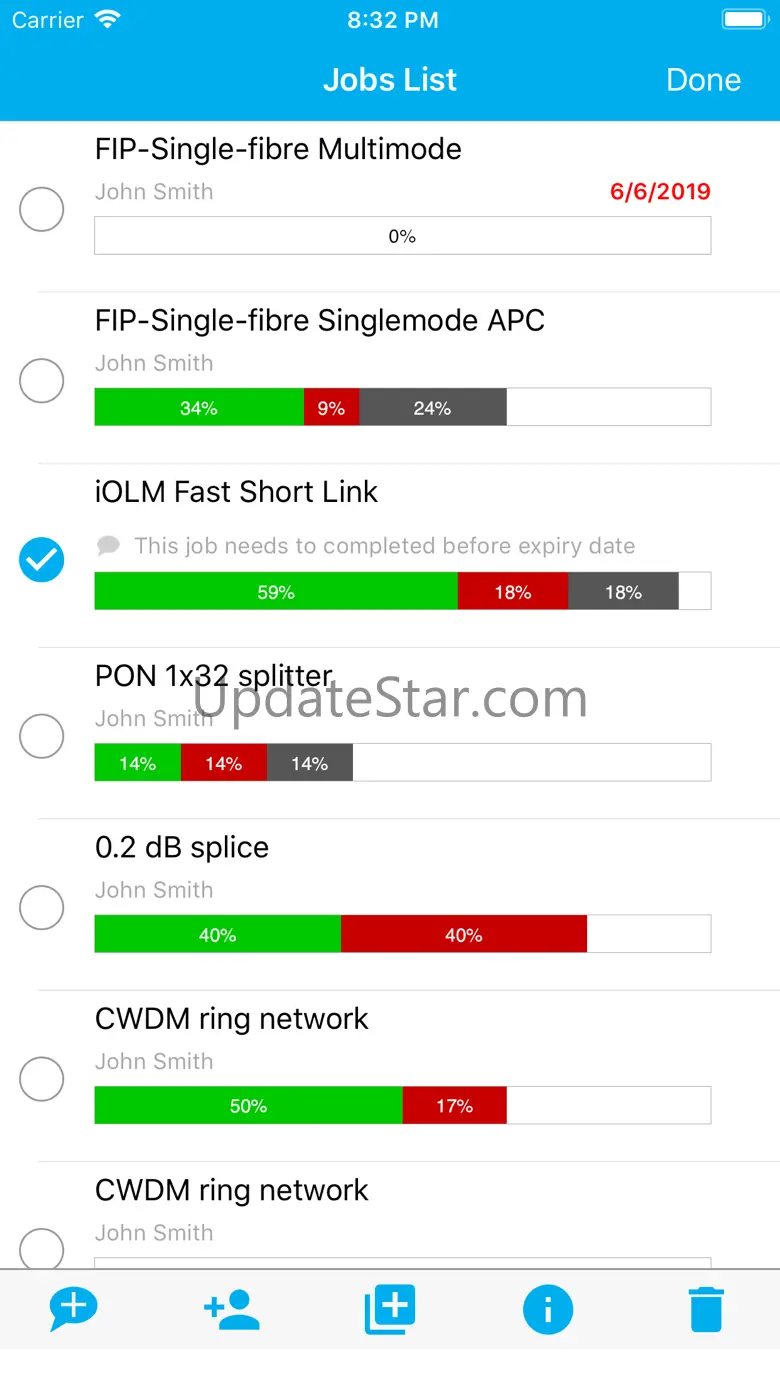Open the CWDM ring network 50% job
Image resolution: width=780 pixels, height=1387 pixels.
click(232, 1019)
